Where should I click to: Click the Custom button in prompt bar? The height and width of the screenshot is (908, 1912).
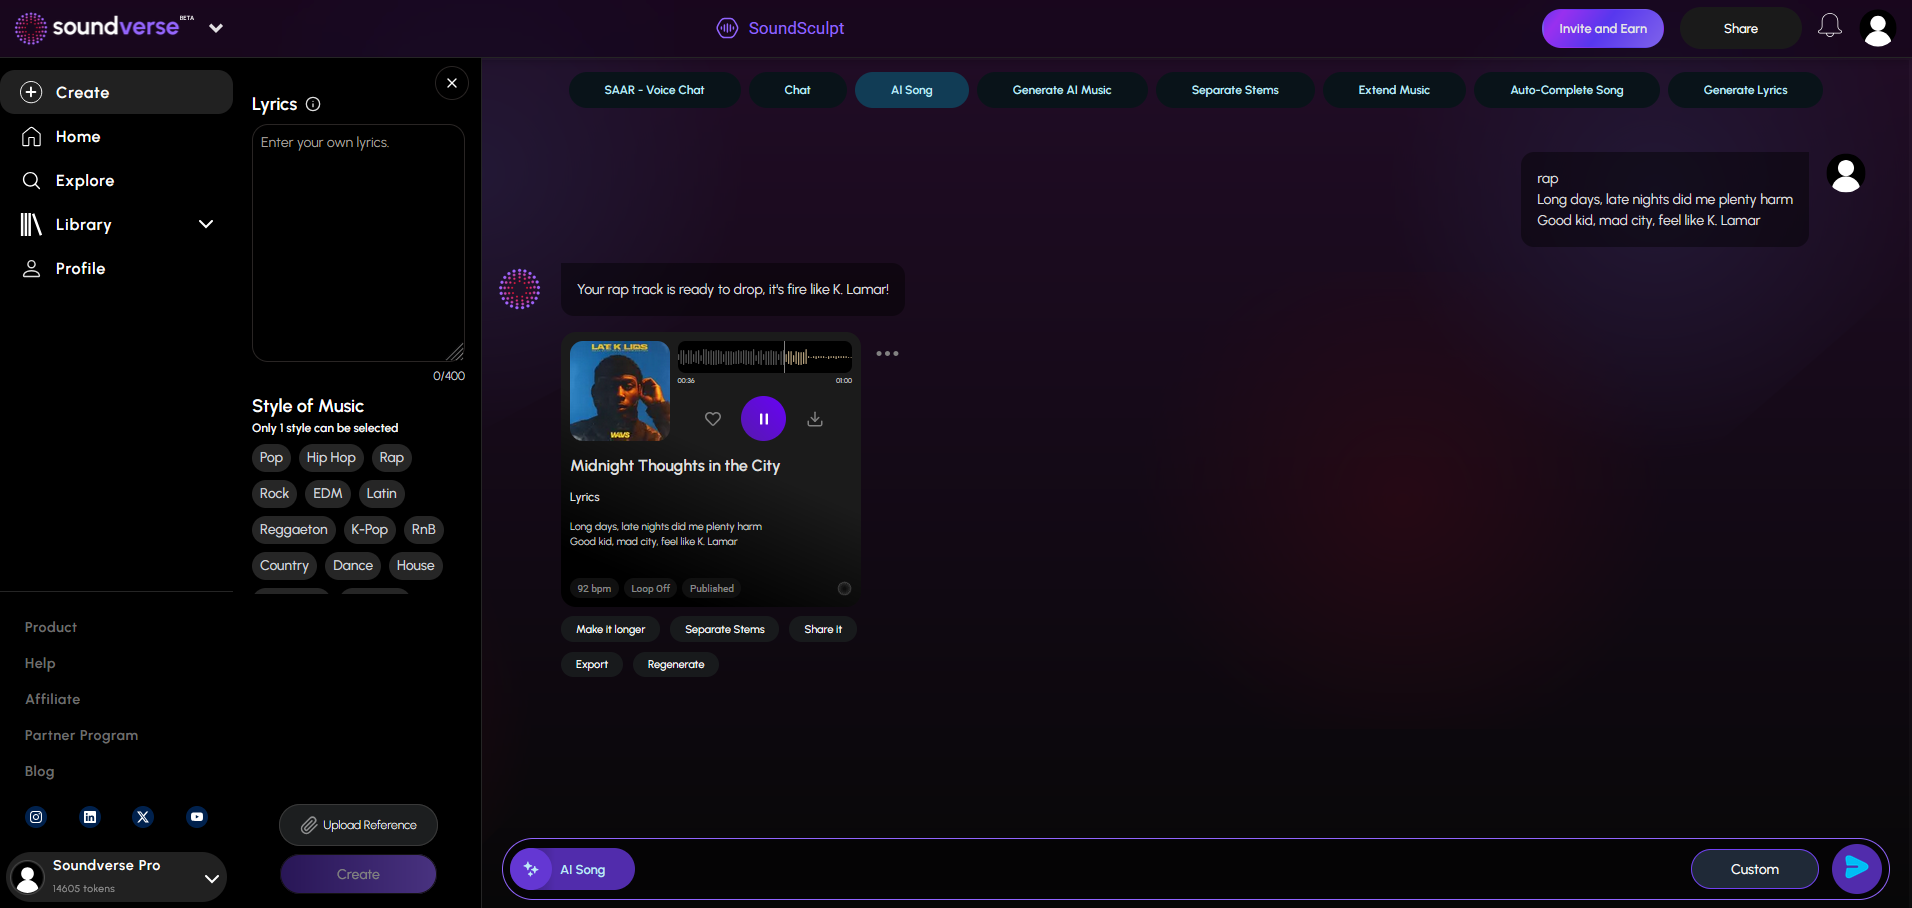1754,869
